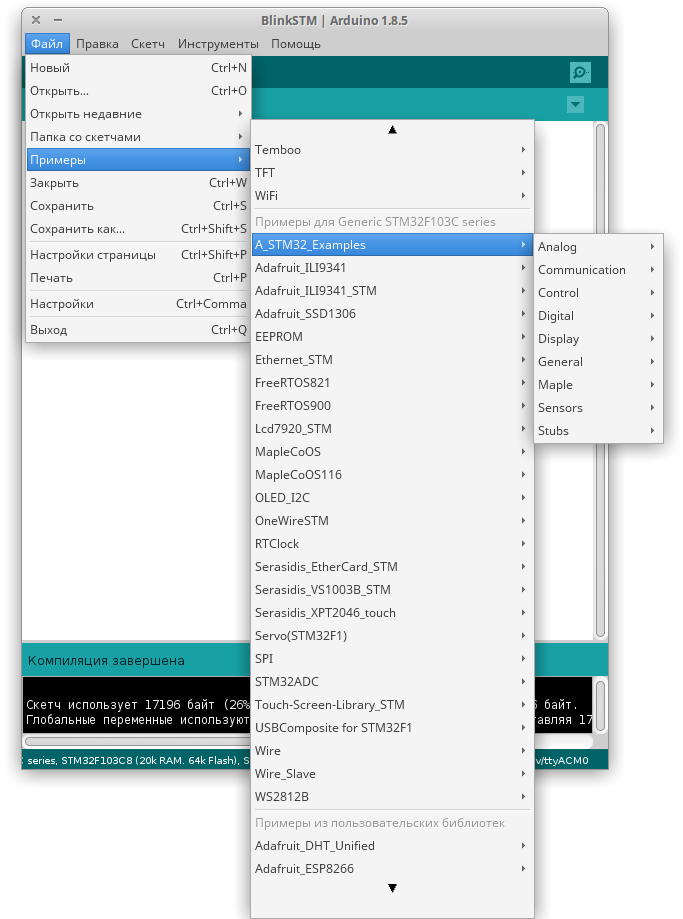The height and width of the screenshot is (919, 683).
Task: Open Touch-Screen-Library_STM examples
Action: coord(392,704)
